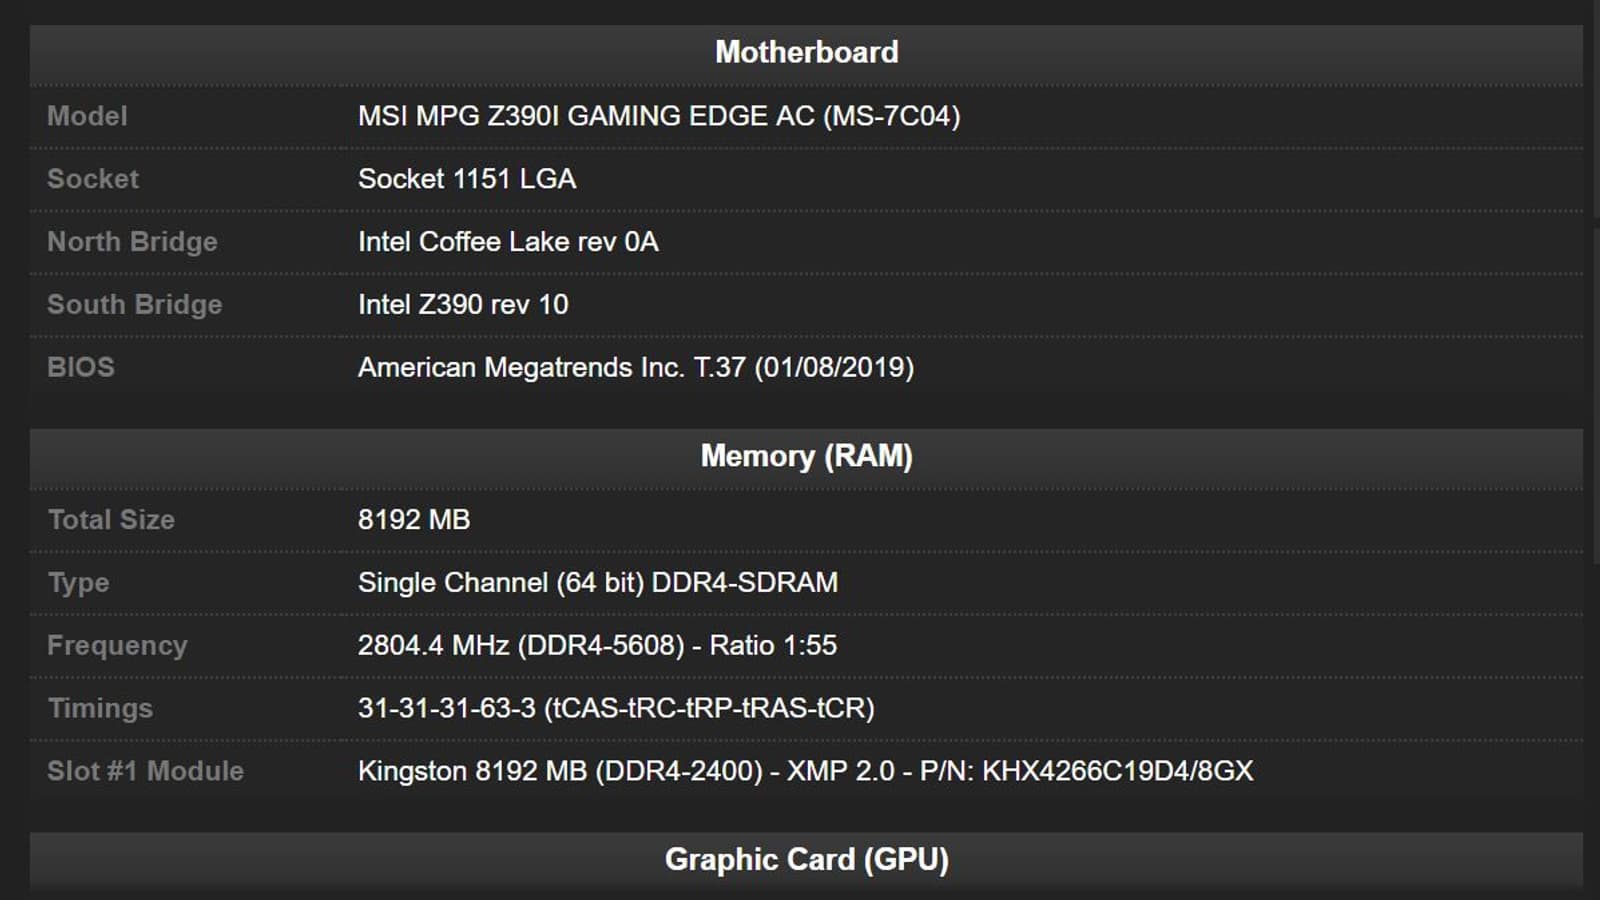
Task: Click the South Bridge row label
Action: click(x=134, y=305)
